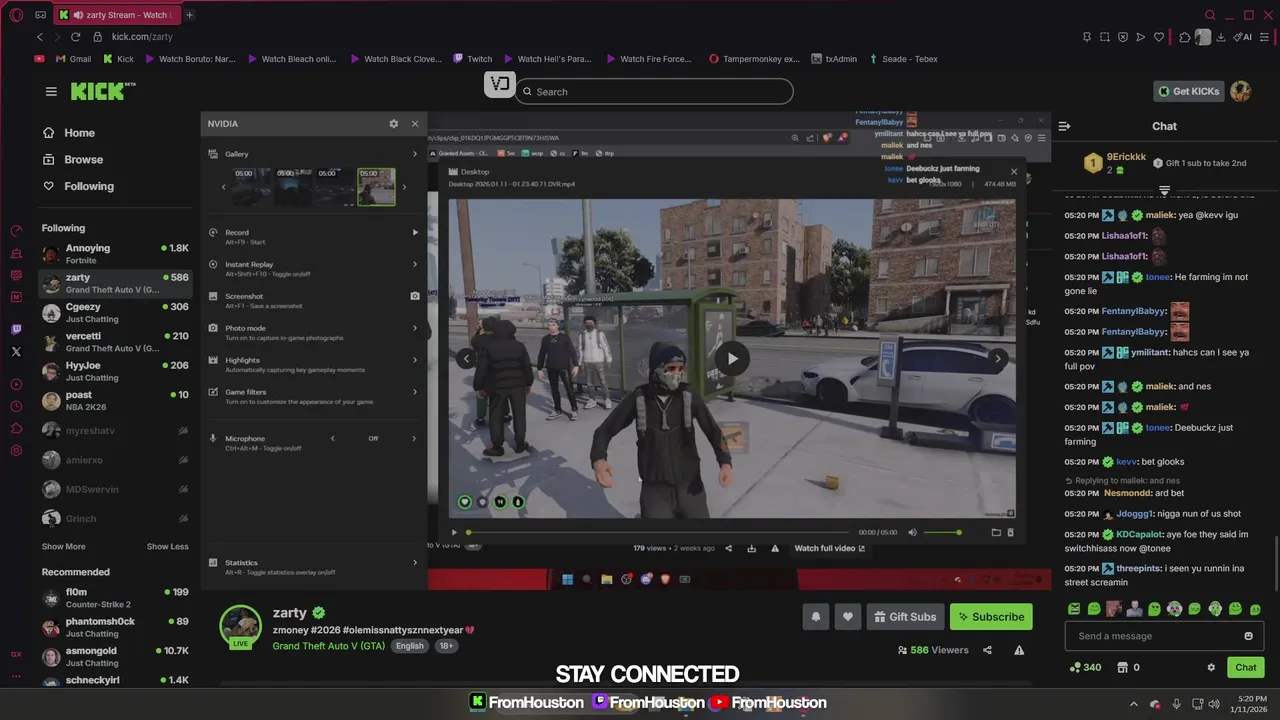Click Show More under Following

[63, 547]
